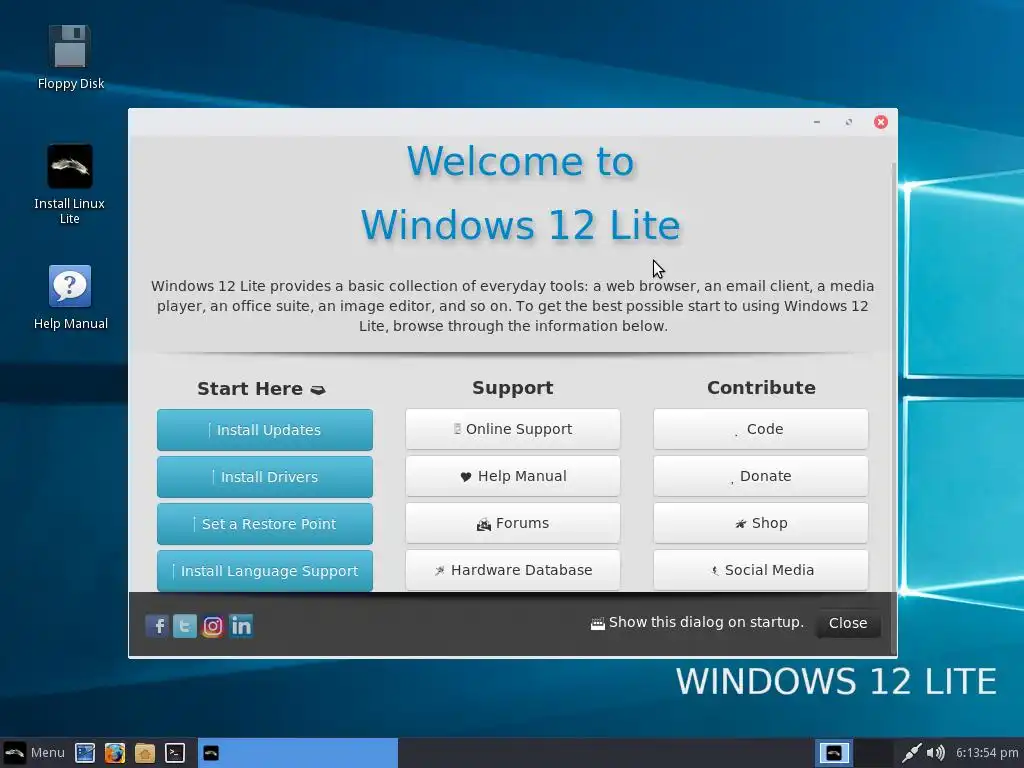Click the dialog's vertical scrollbar
Image resolution: width=1024 pixels, height=768 pixels.
point(894,408)
